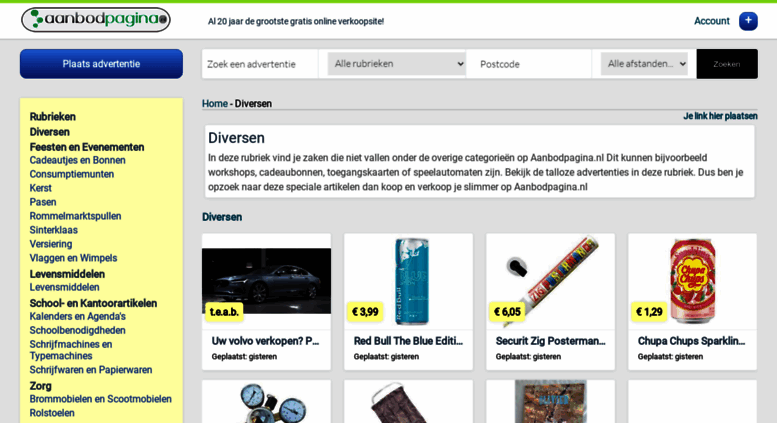Open the book cover thumbnail

click(x=551, y=402)
